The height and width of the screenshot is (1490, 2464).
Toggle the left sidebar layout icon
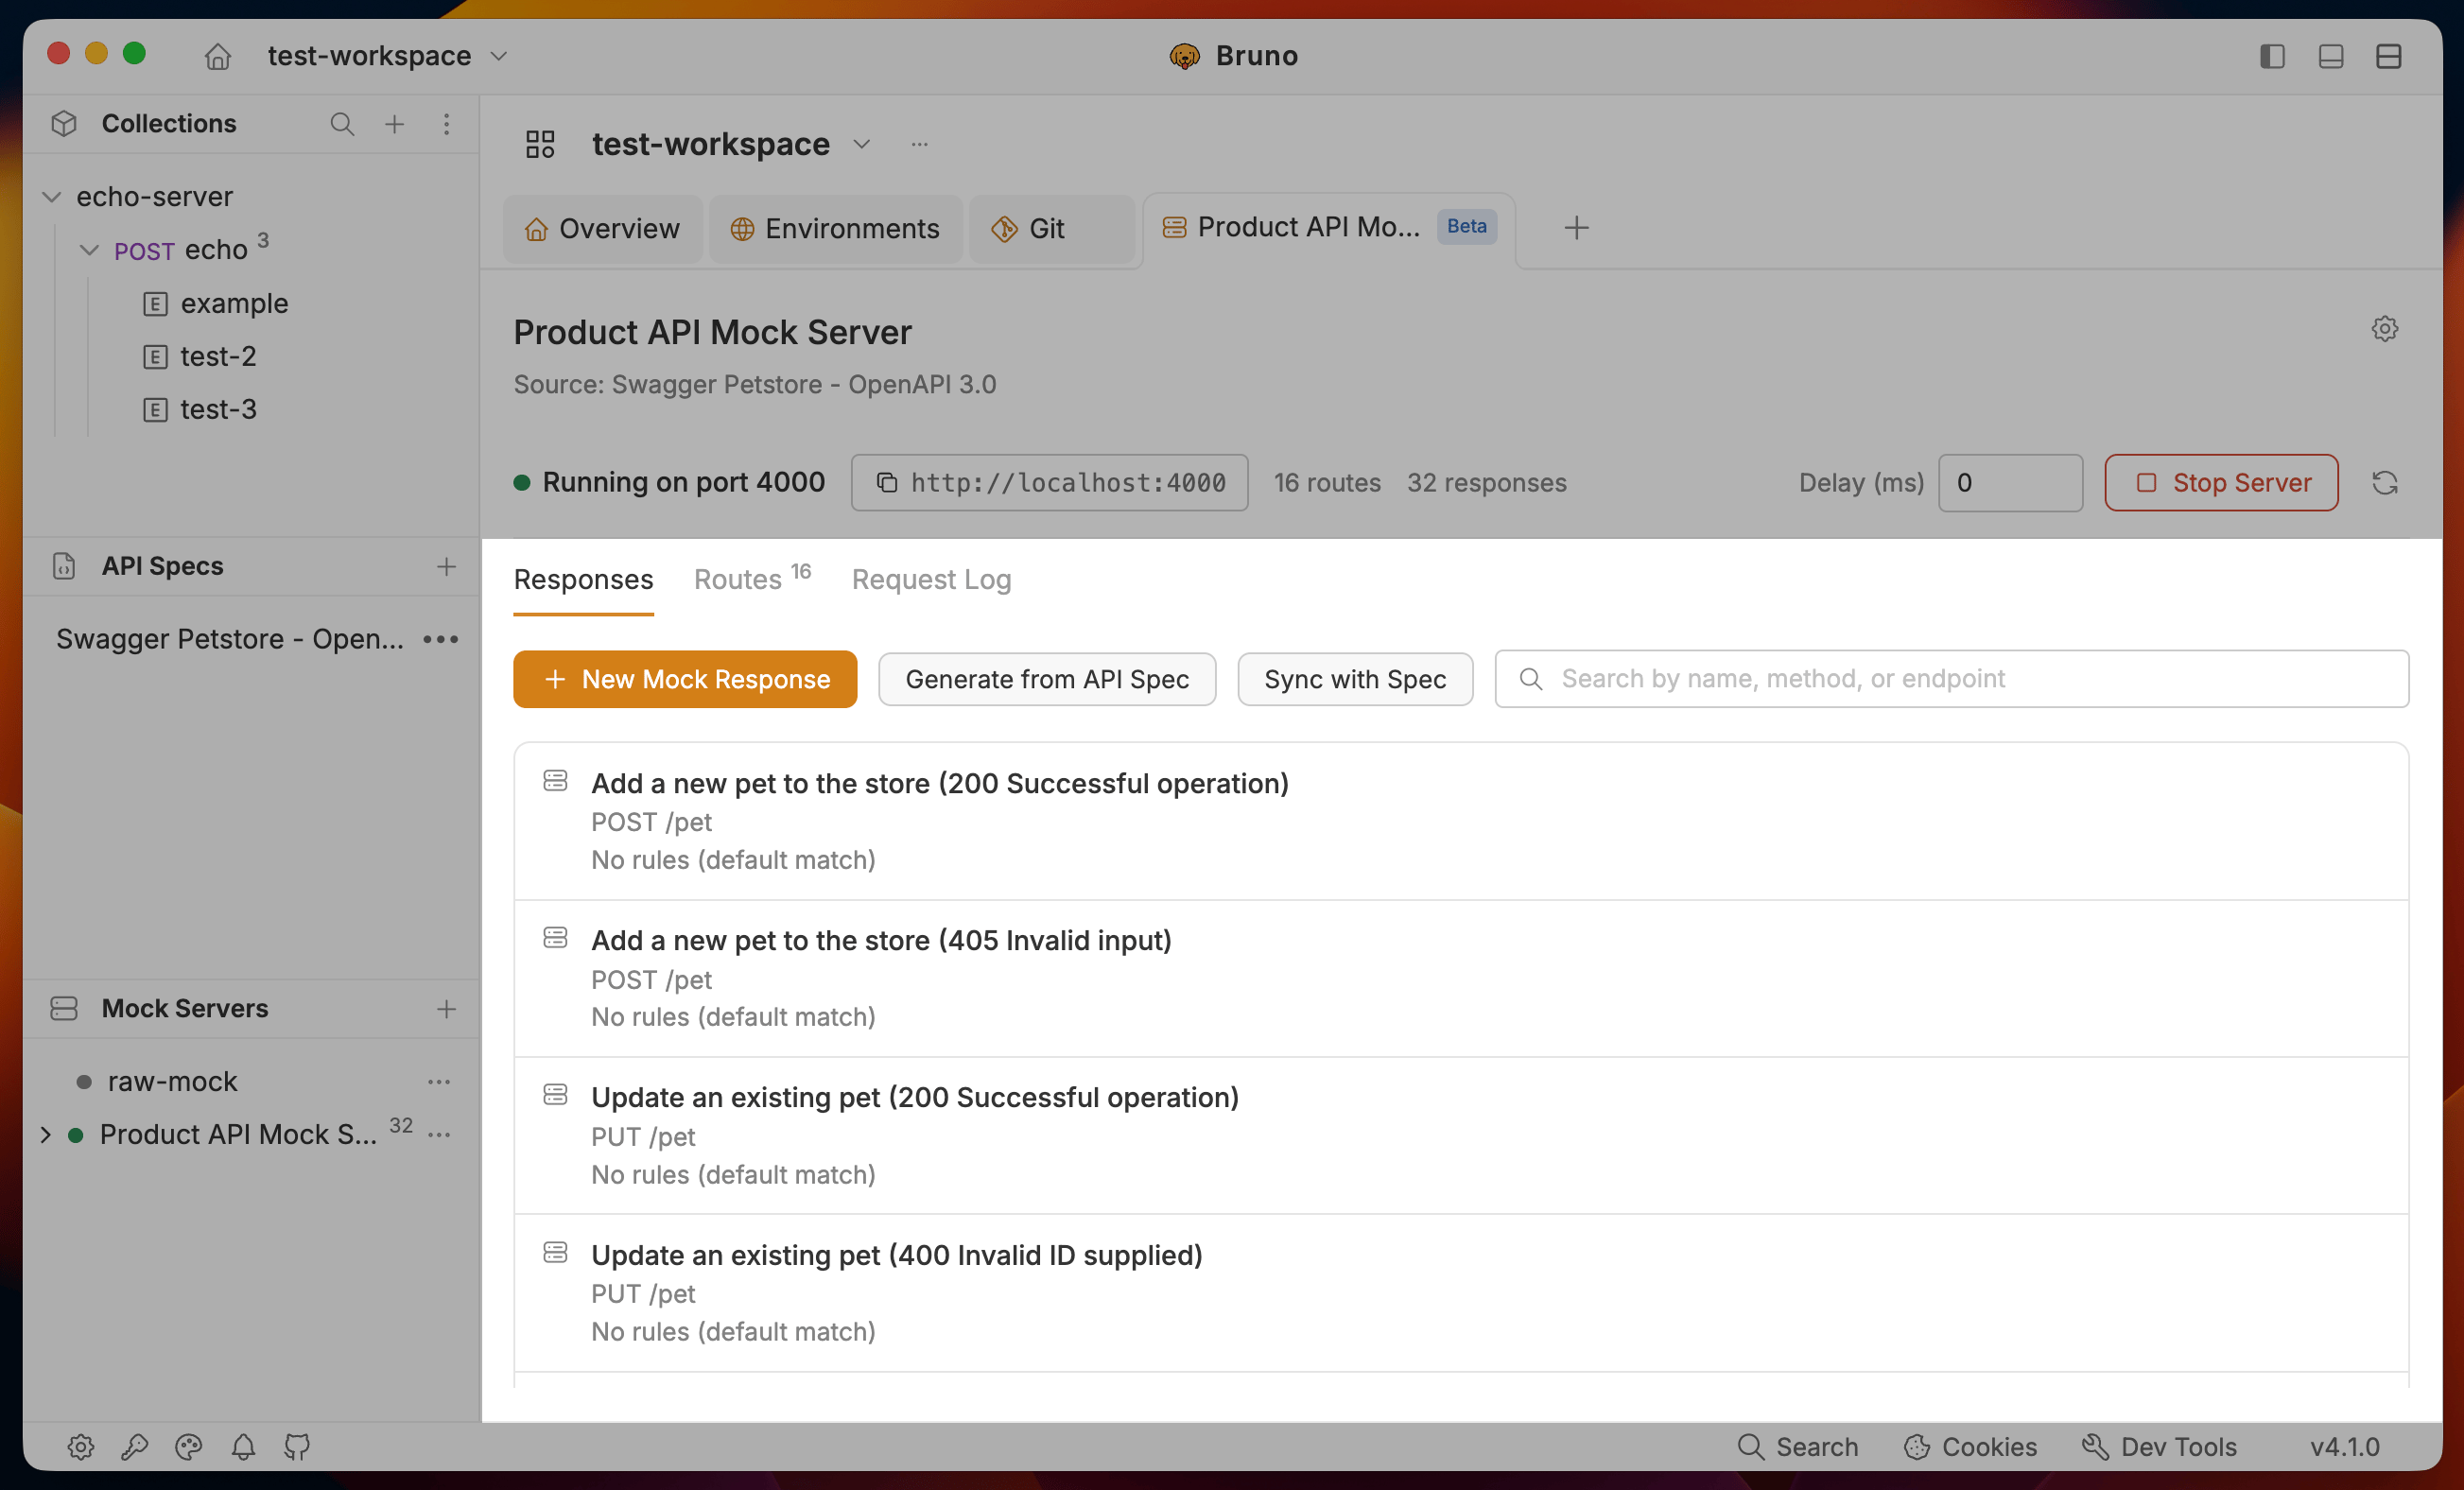click(2272, 56)
